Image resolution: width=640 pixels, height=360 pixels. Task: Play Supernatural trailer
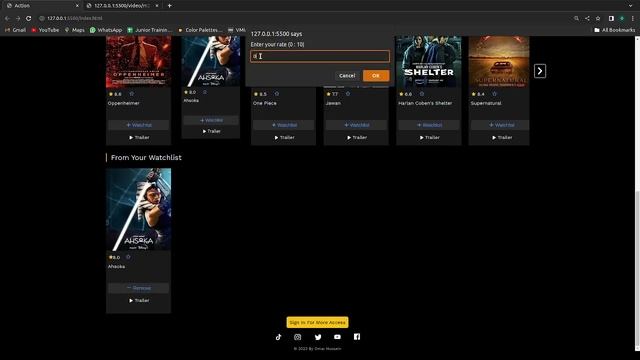pyautogui.click(x=502, y=138)
